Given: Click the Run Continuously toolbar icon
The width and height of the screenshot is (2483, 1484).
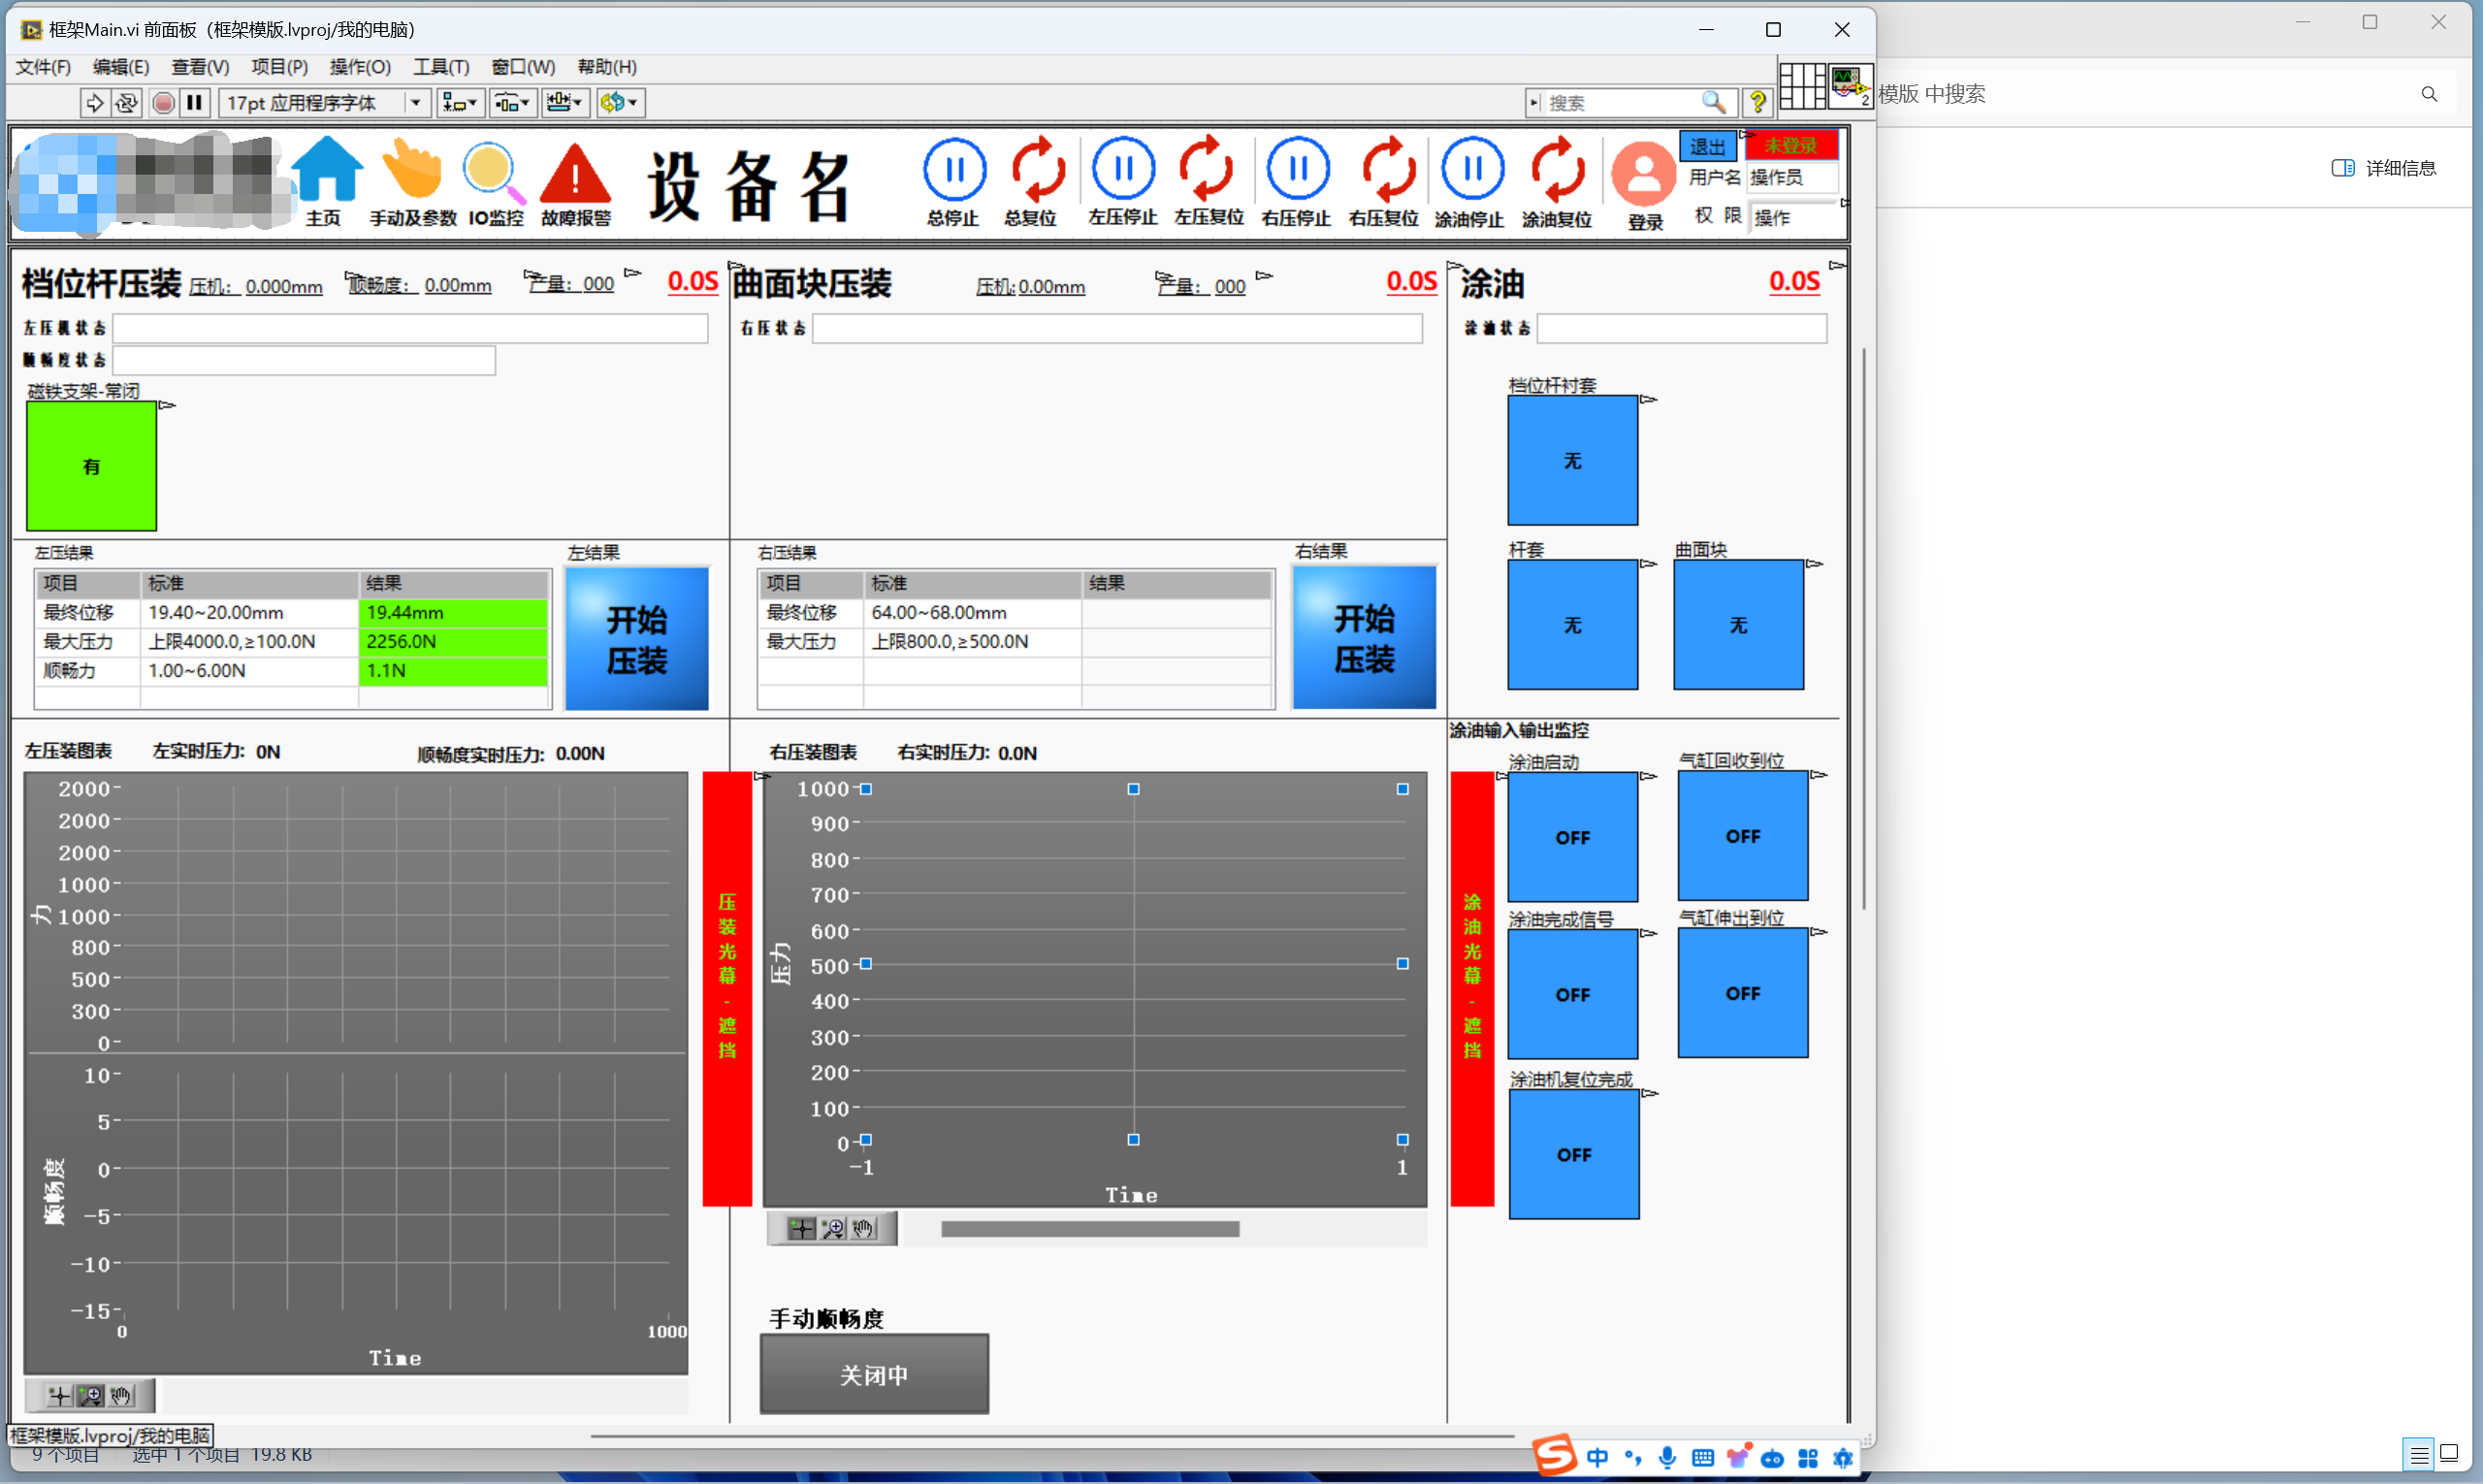Looking at the screenshot, I should pyautogui.click(x=126, y=102).
